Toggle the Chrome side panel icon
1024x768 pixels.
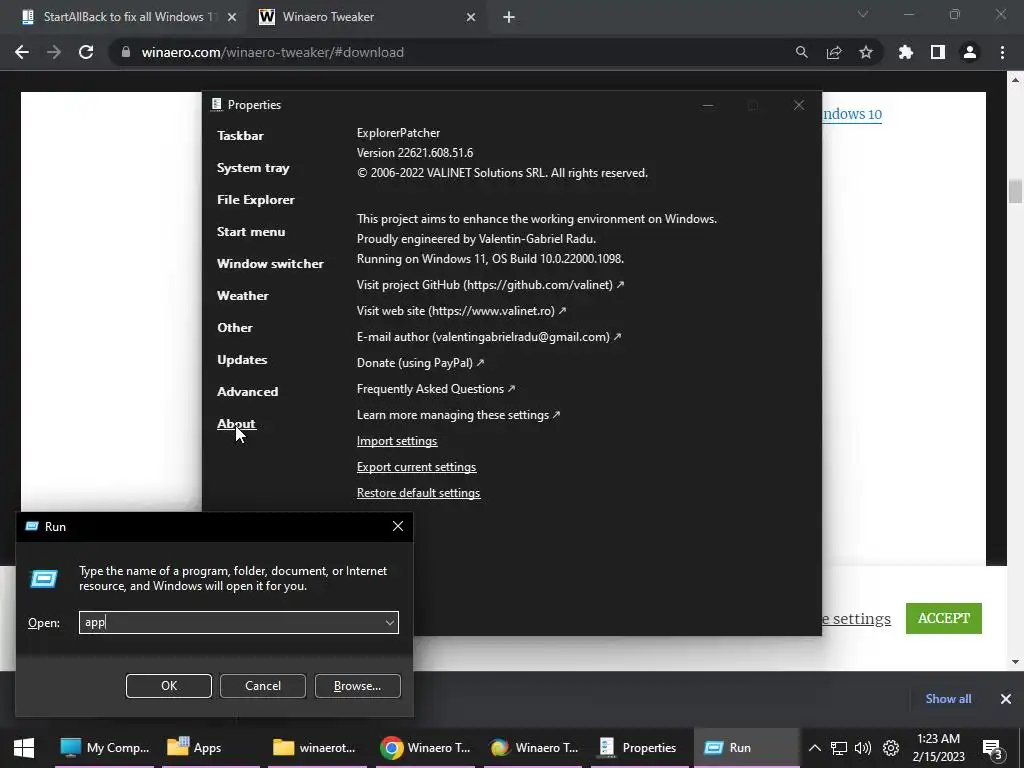click(x=938, y=52)
